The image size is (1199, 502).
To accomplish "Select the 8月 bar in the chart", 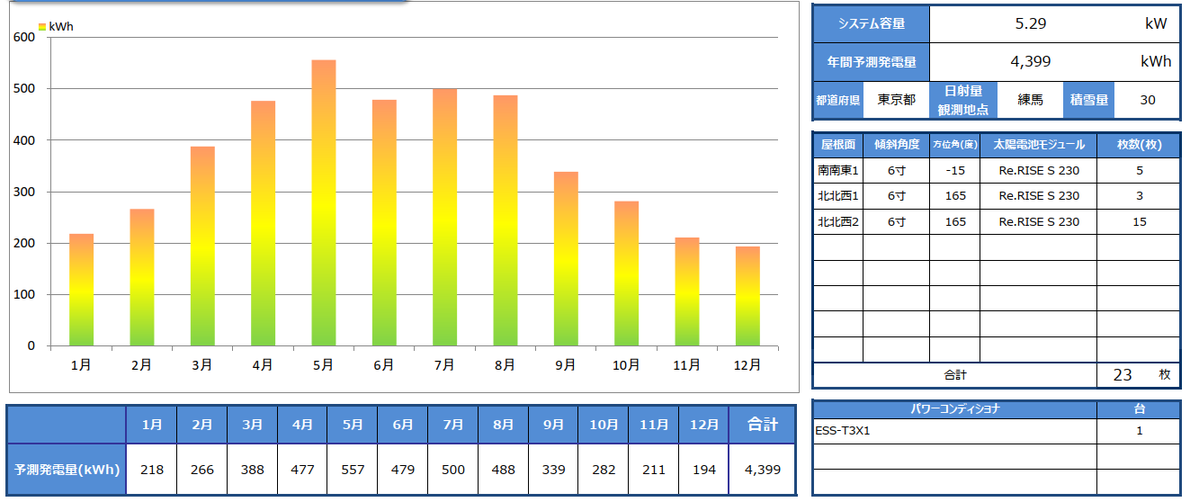I will click(505, 220).
